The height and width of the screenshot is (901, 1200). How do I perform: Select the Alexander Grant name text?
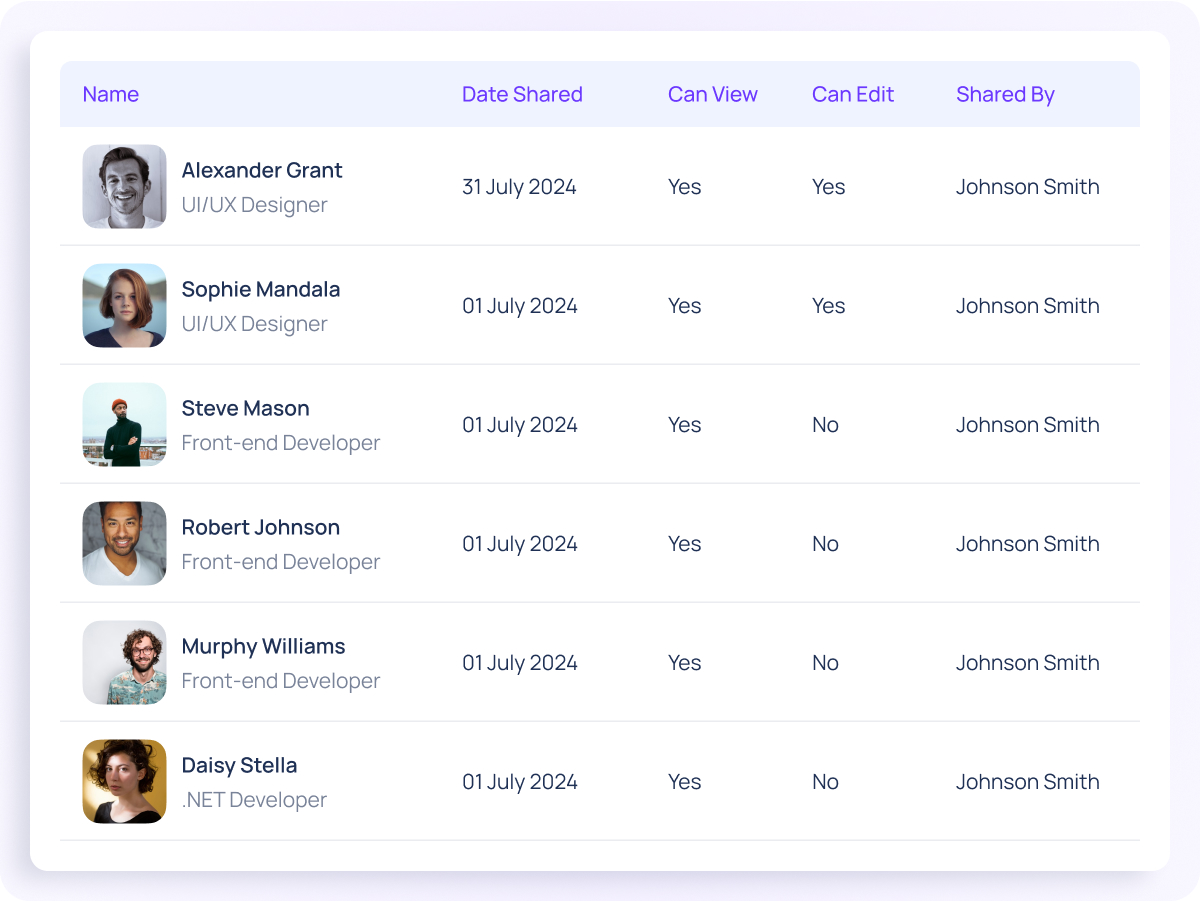(262, 170)
